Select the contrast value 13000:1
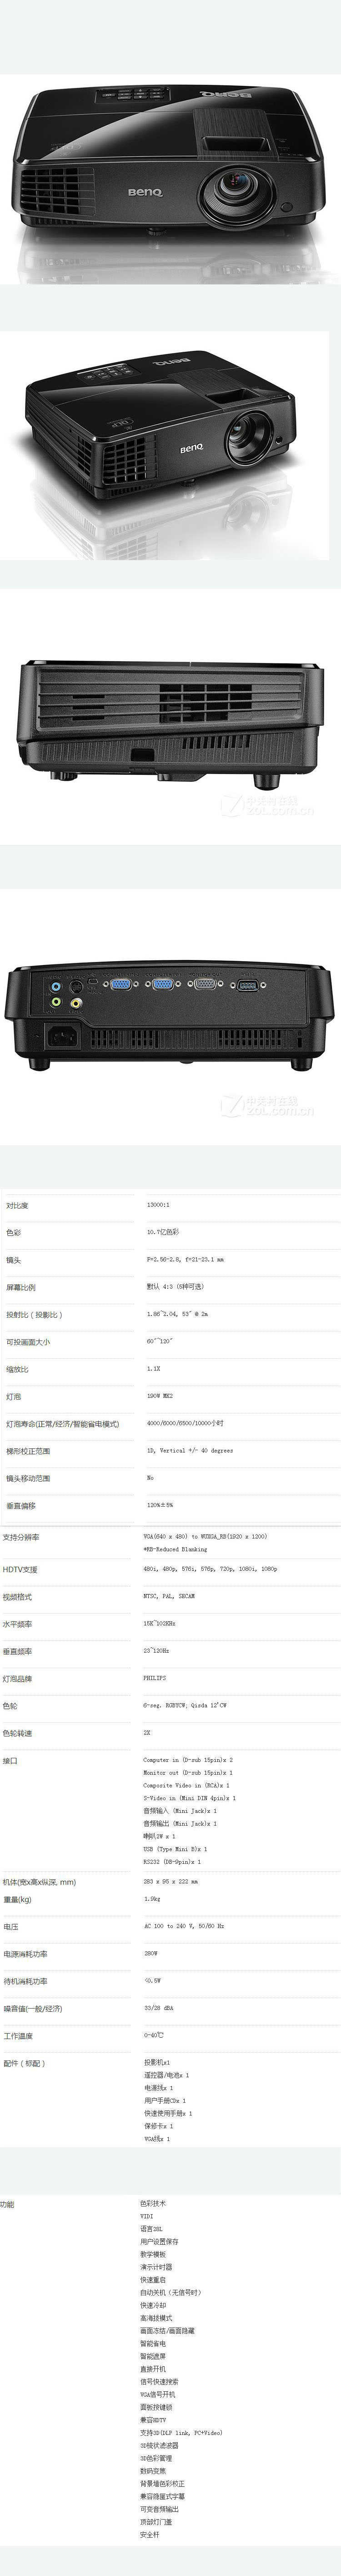 coord(158,1205)
